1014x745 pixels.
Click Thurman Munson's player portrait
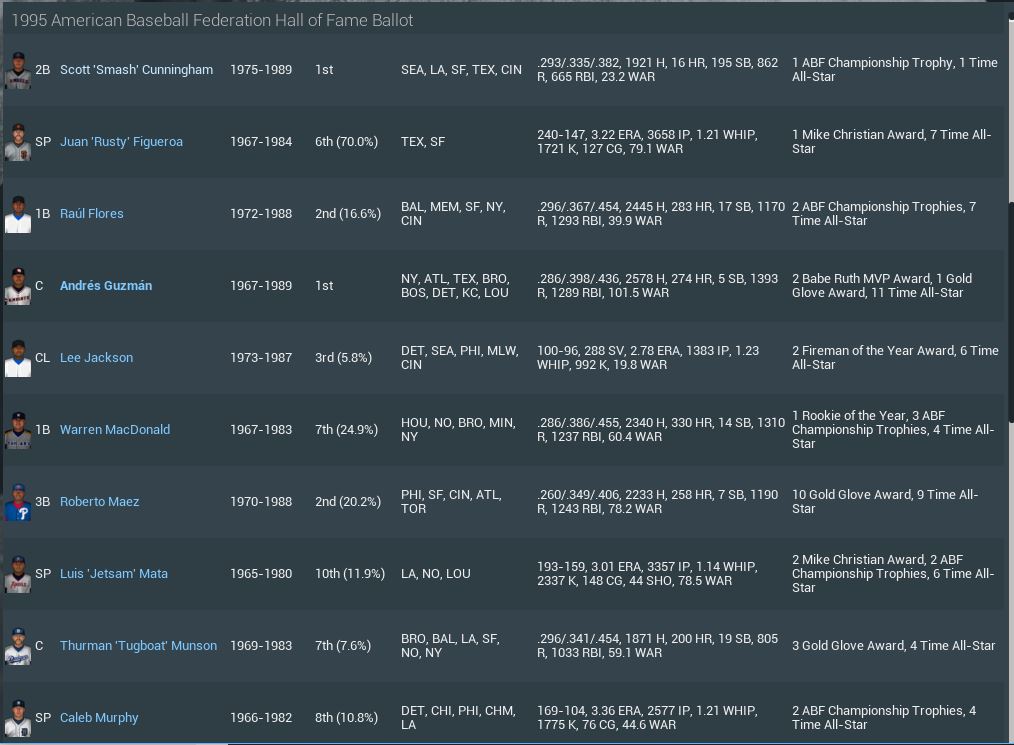pyautogui.click(x=17, y=646)
